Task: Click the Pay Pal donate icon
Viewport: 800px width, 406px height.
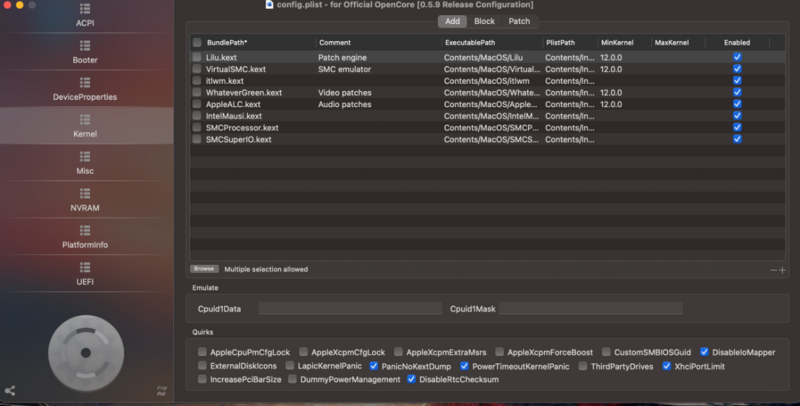Action: [x=161, y=391]
